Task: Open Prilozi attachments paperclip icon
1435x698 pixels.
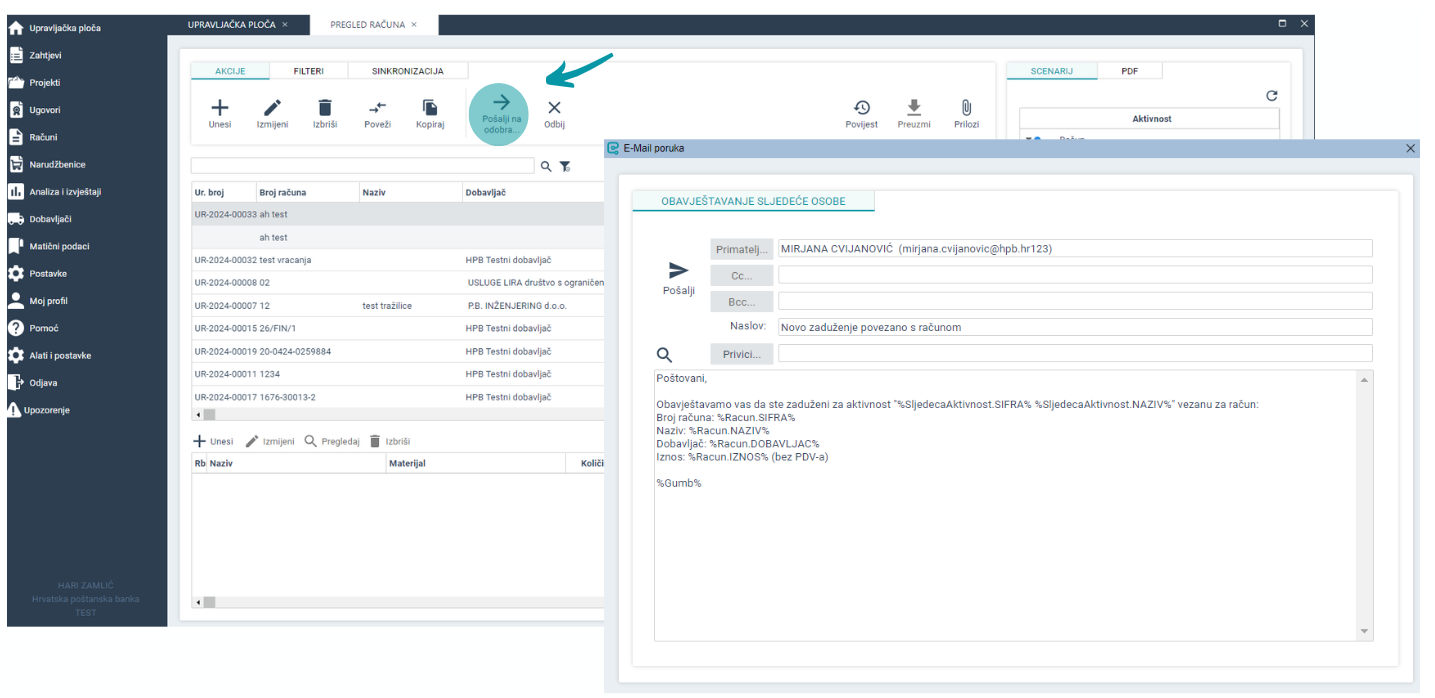Action: (x=966, y=108)
